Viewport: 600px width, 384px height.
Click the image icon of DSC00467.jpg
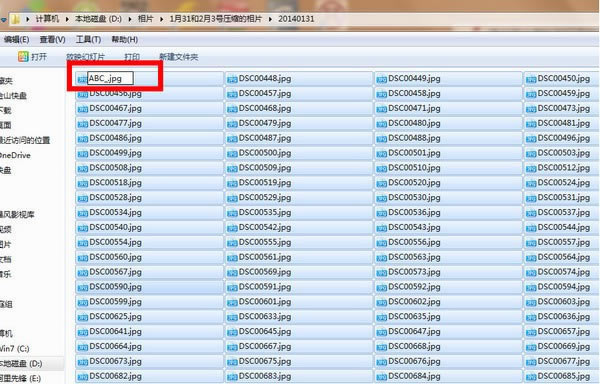[x=83, y=109]
